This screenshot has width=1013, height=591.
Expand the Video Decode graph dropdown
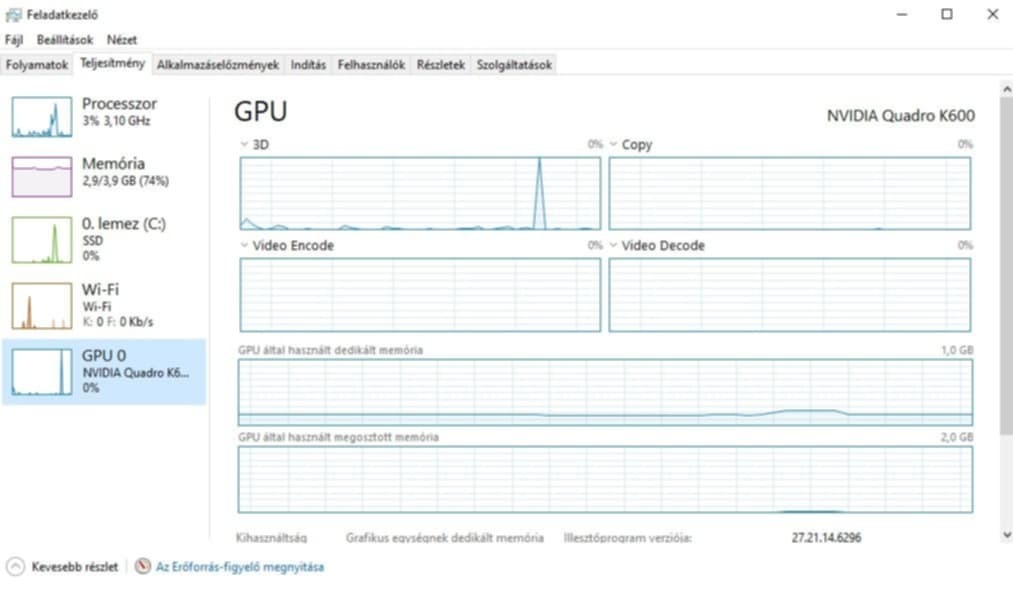pyautogui.click(x=614, y=245)
